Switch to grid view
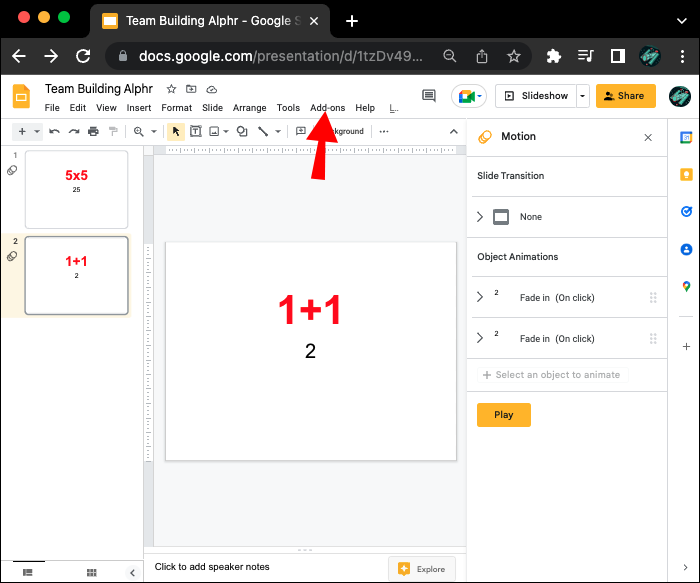 tap(92, 572)
